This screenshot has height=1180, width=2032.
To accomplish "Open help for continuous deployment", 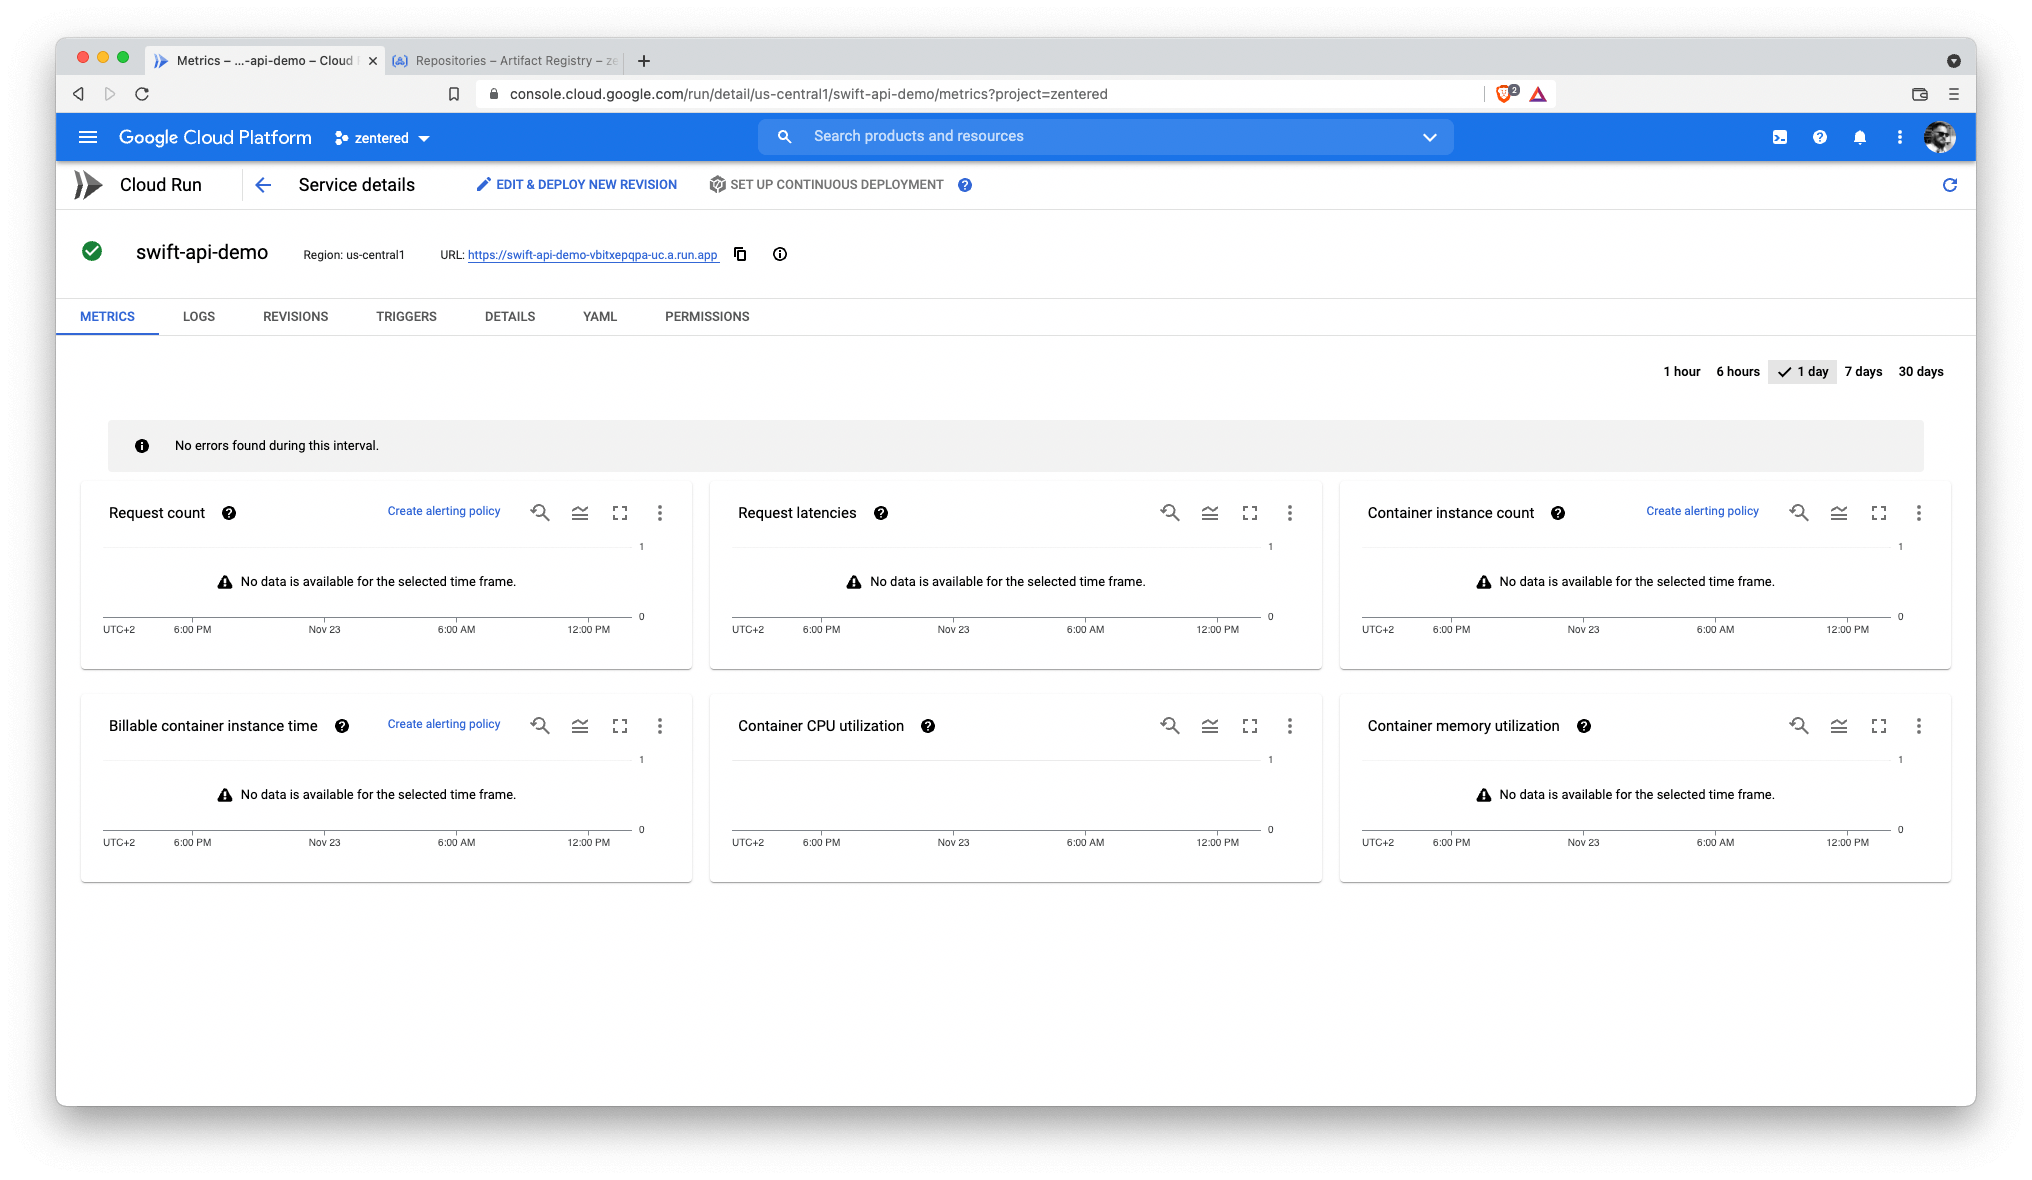I will [x=965, y=185].
